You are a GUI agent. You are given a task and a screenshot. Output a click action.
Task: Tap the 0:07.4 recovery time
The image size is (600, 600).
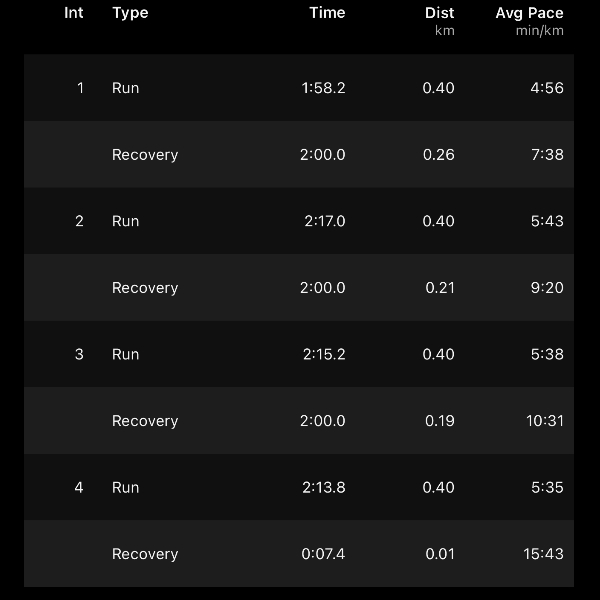(323, 554)
